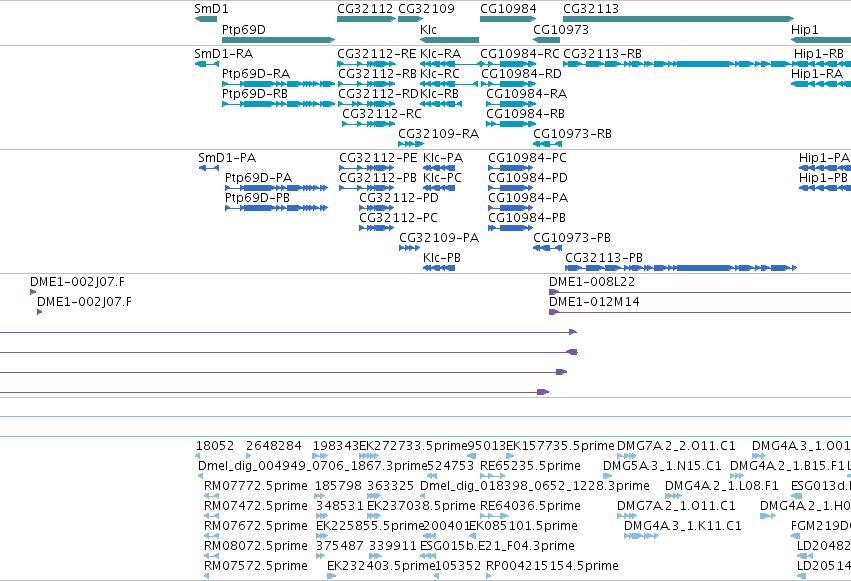Screen dimensions: 851x581
Task: Click the Hip1 gene label
Action: pos(804,29)
